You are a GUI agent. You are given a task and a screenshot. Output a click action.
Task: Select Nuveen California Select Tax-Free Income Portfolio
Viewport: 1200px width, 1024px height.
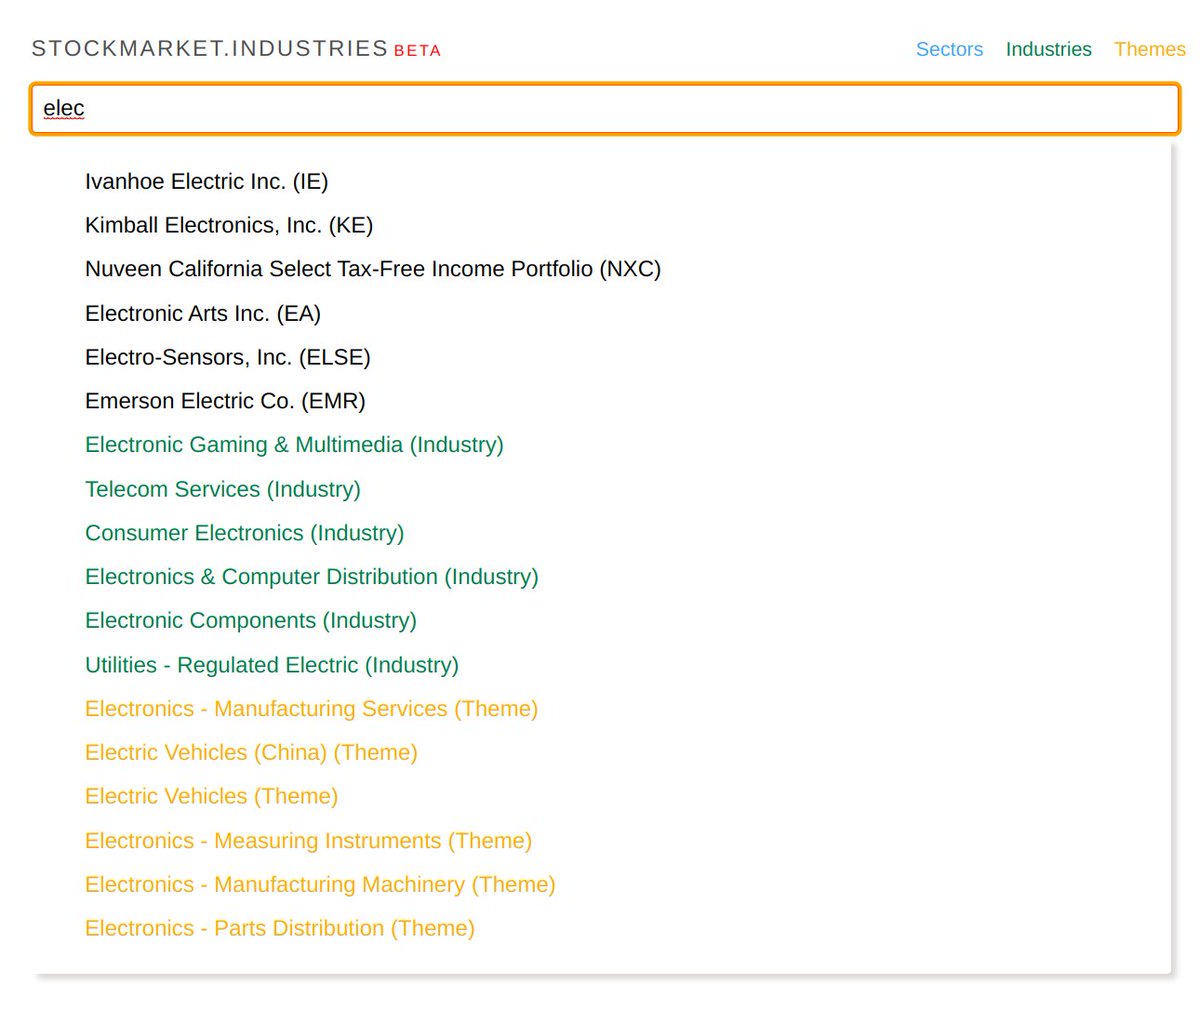pyautogui.click(x=372, y=269)
